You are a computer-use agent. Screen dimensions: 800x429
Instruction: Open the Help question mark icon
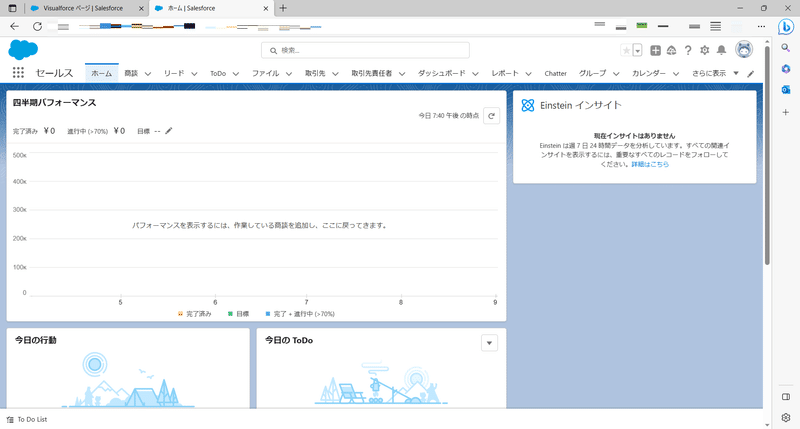(x=688, y=50)
